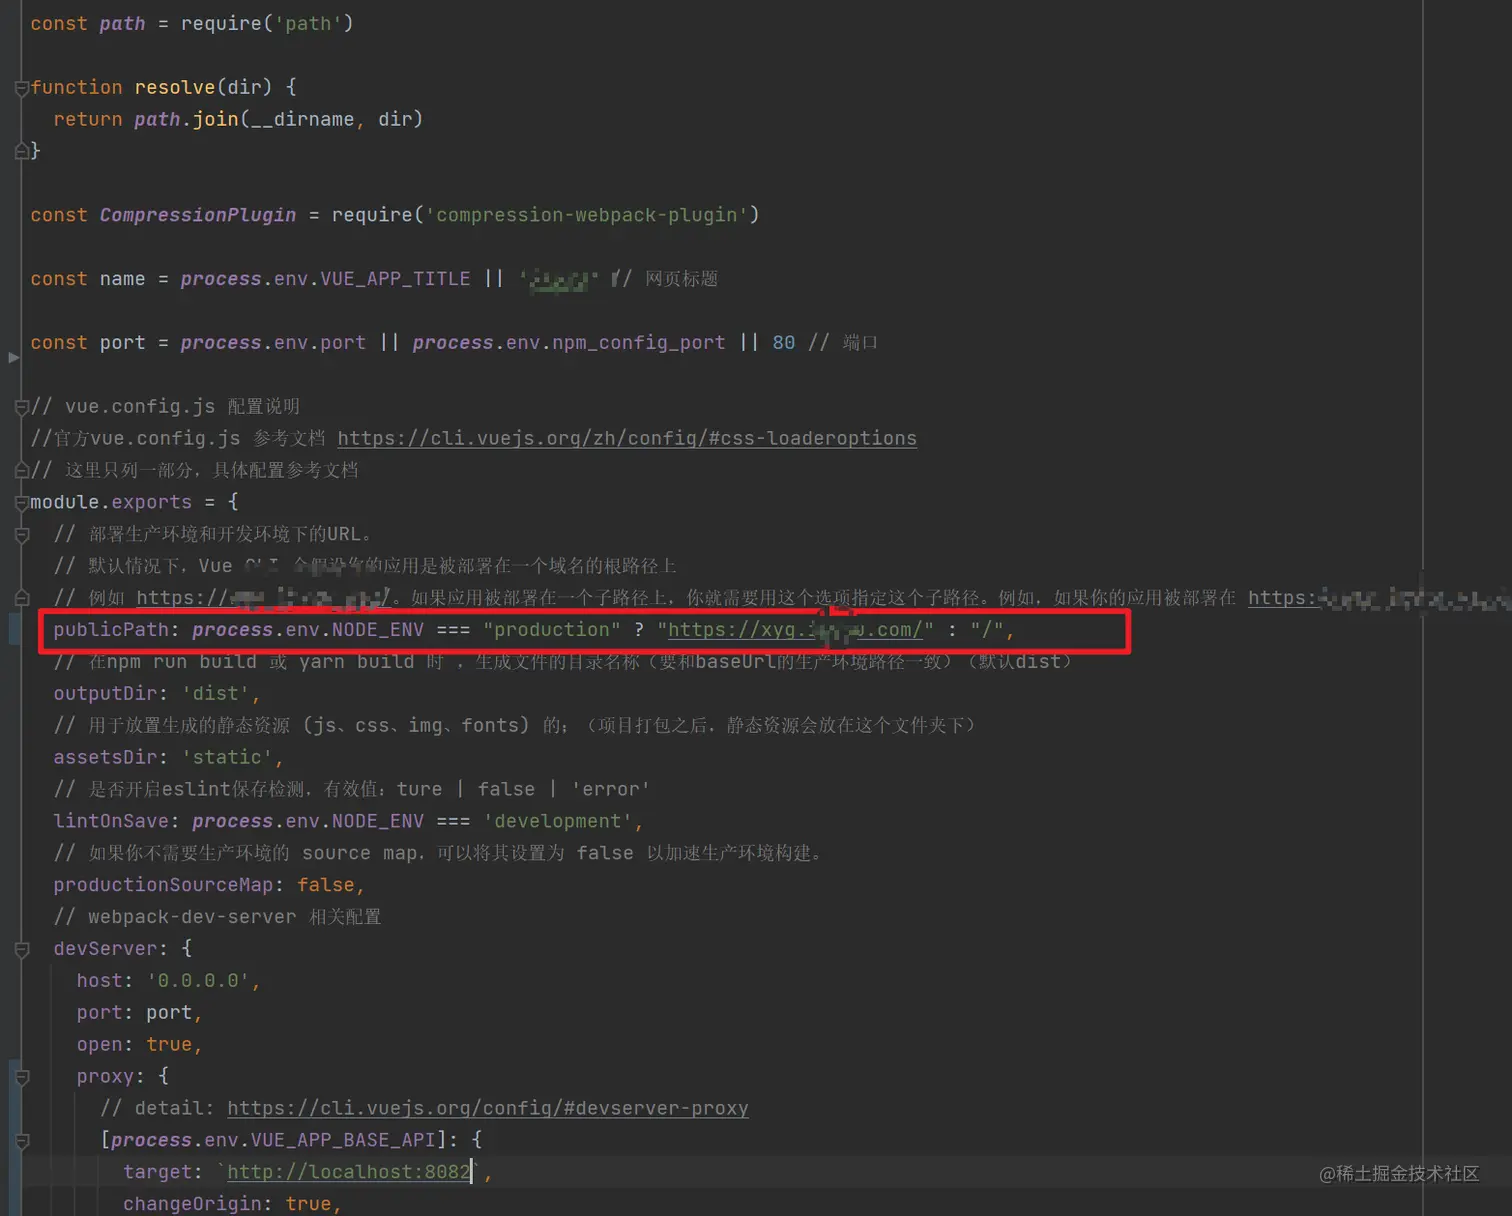
Task: Click the join method call
Action: coord(215,119)
